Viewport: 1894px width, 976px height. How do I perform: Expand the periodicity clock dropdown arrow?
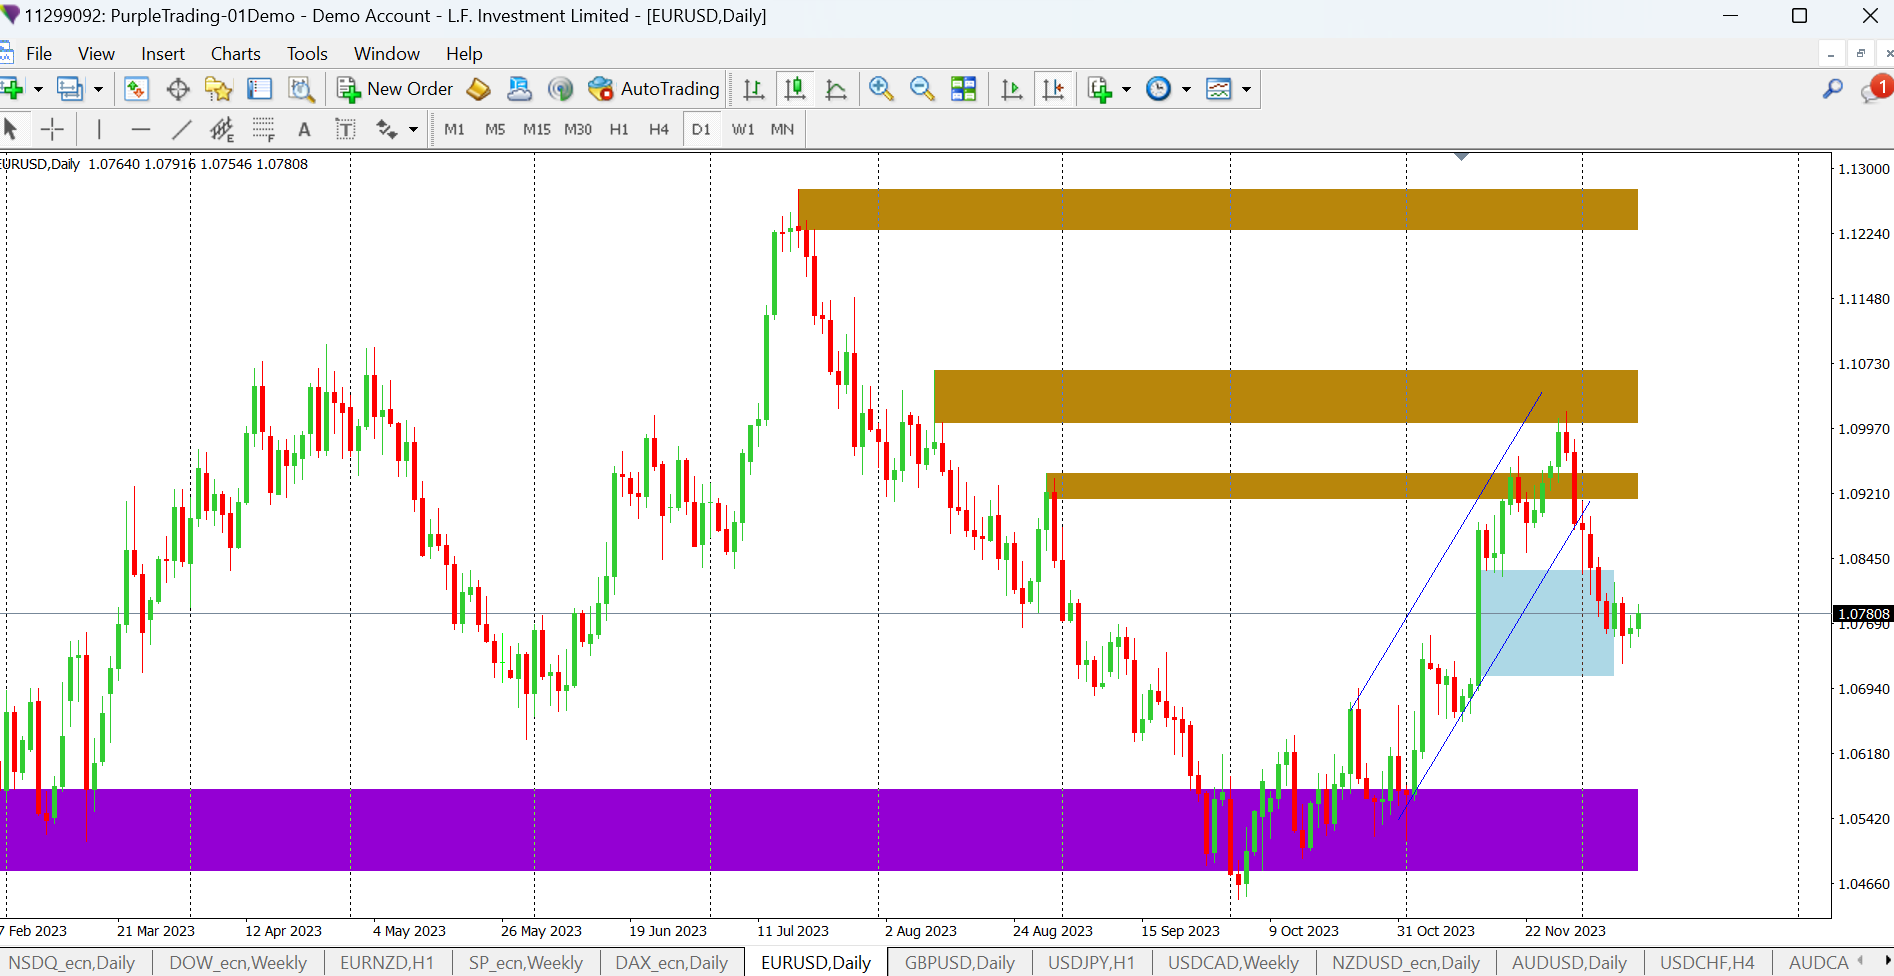click(1186, 89)
